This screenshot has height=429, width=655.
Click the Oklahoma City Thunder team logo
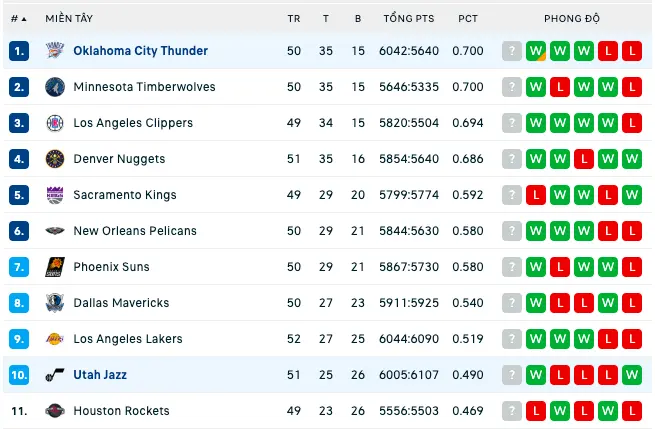point(55,51)
